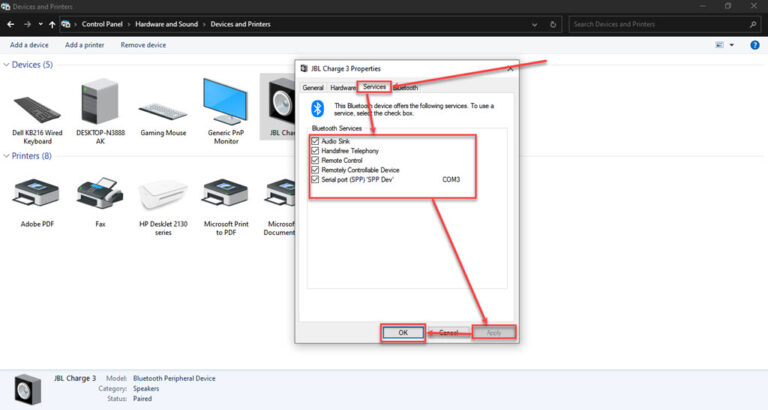Click the view options icon in toolbar

(720, 45)
